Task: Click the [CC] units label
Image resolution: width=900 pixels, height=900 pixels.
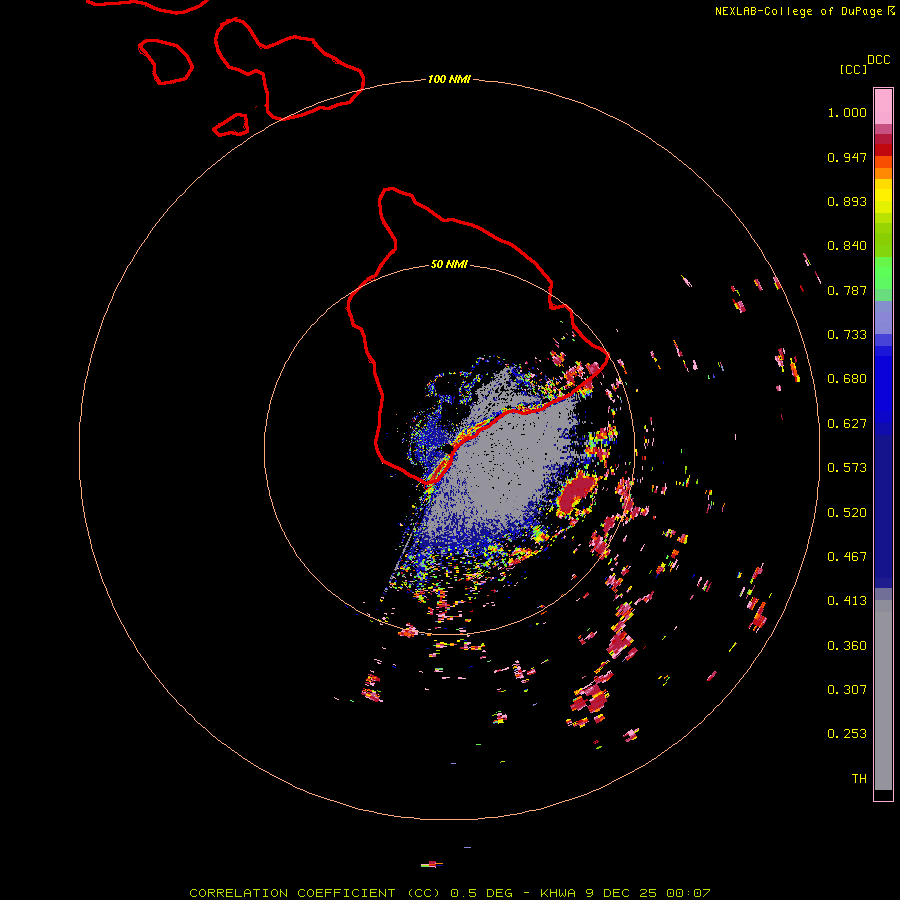Action: pyautogui.click(x=853, y=69)
